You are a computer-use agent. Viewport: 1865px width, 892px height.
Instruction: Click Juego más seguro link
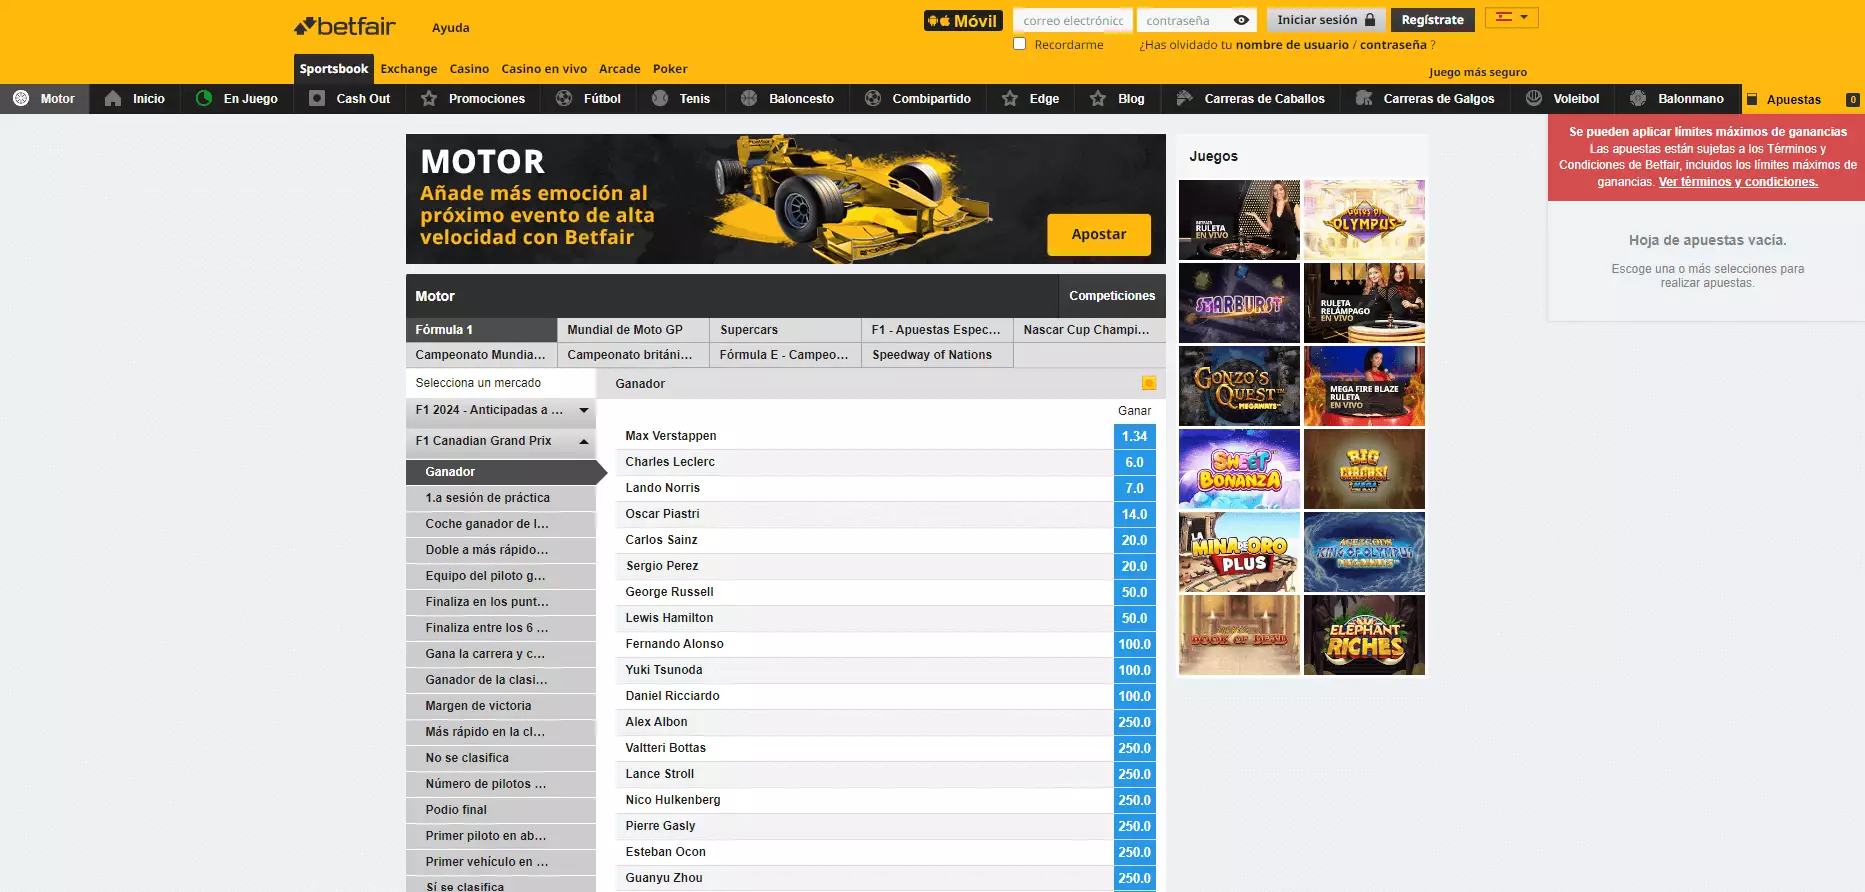tap(1477, 72)
